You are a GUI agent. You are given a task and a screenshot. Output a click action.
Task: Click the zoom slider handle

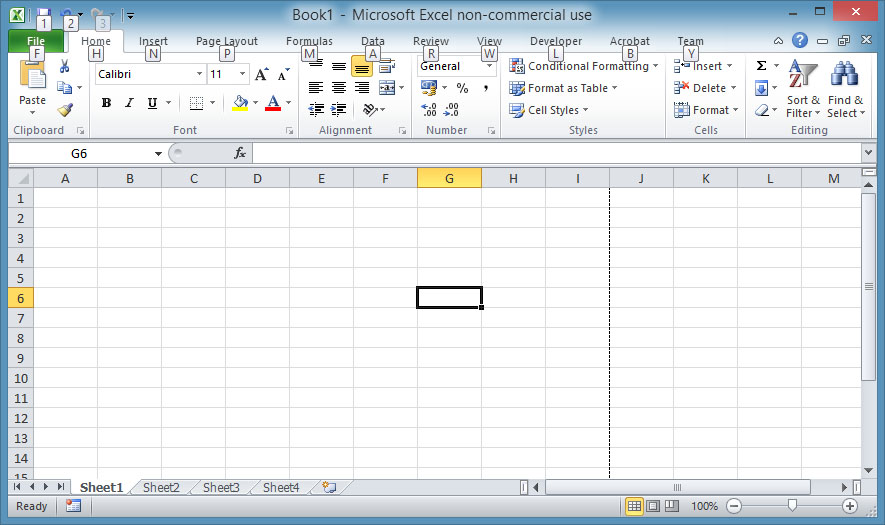coord(792,506)
